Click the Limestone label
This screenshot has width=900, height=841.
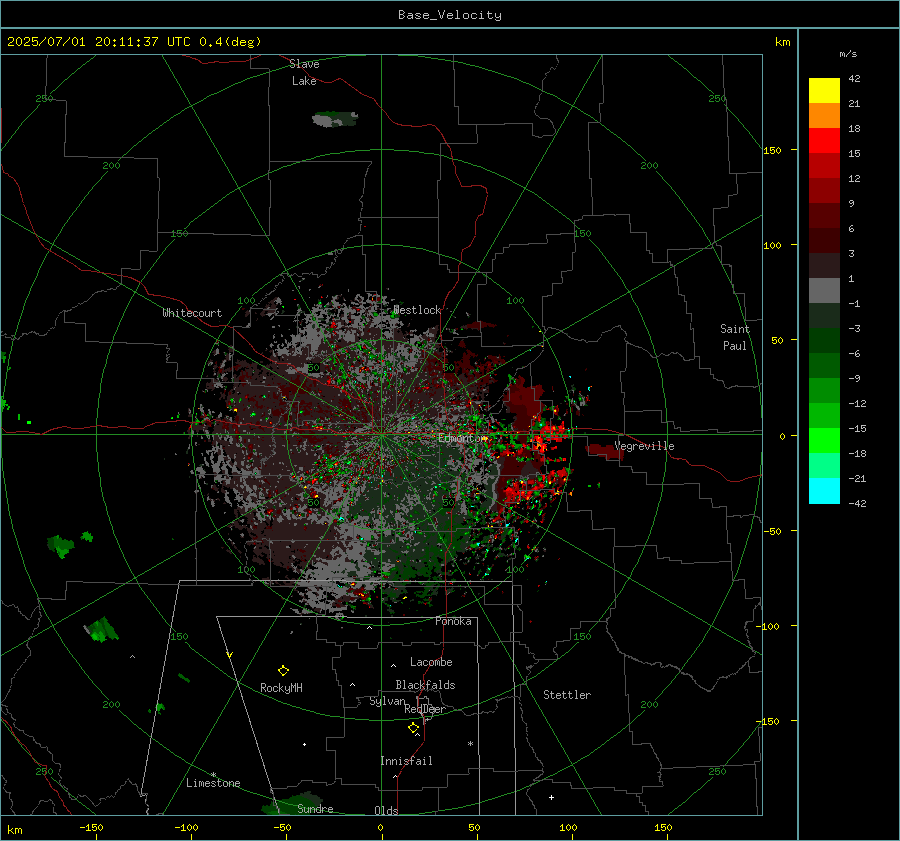pos(213,783)
